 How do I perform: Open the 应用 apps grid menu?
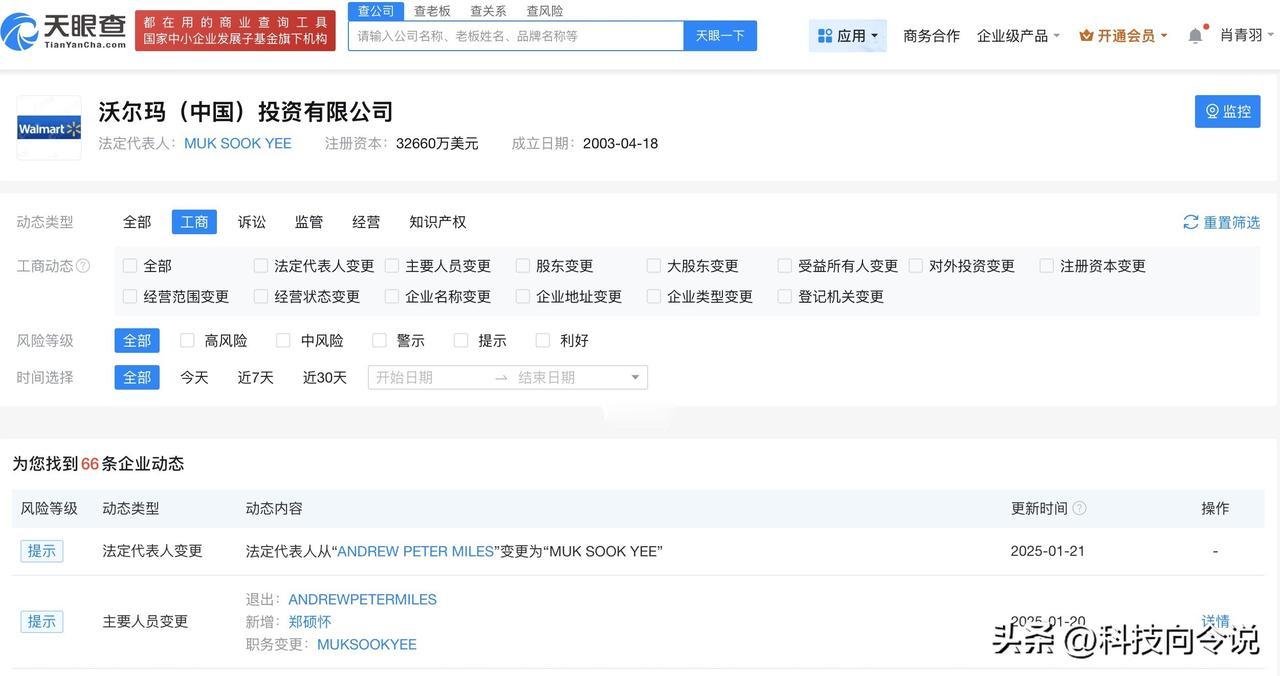click(x=847, y=36)
